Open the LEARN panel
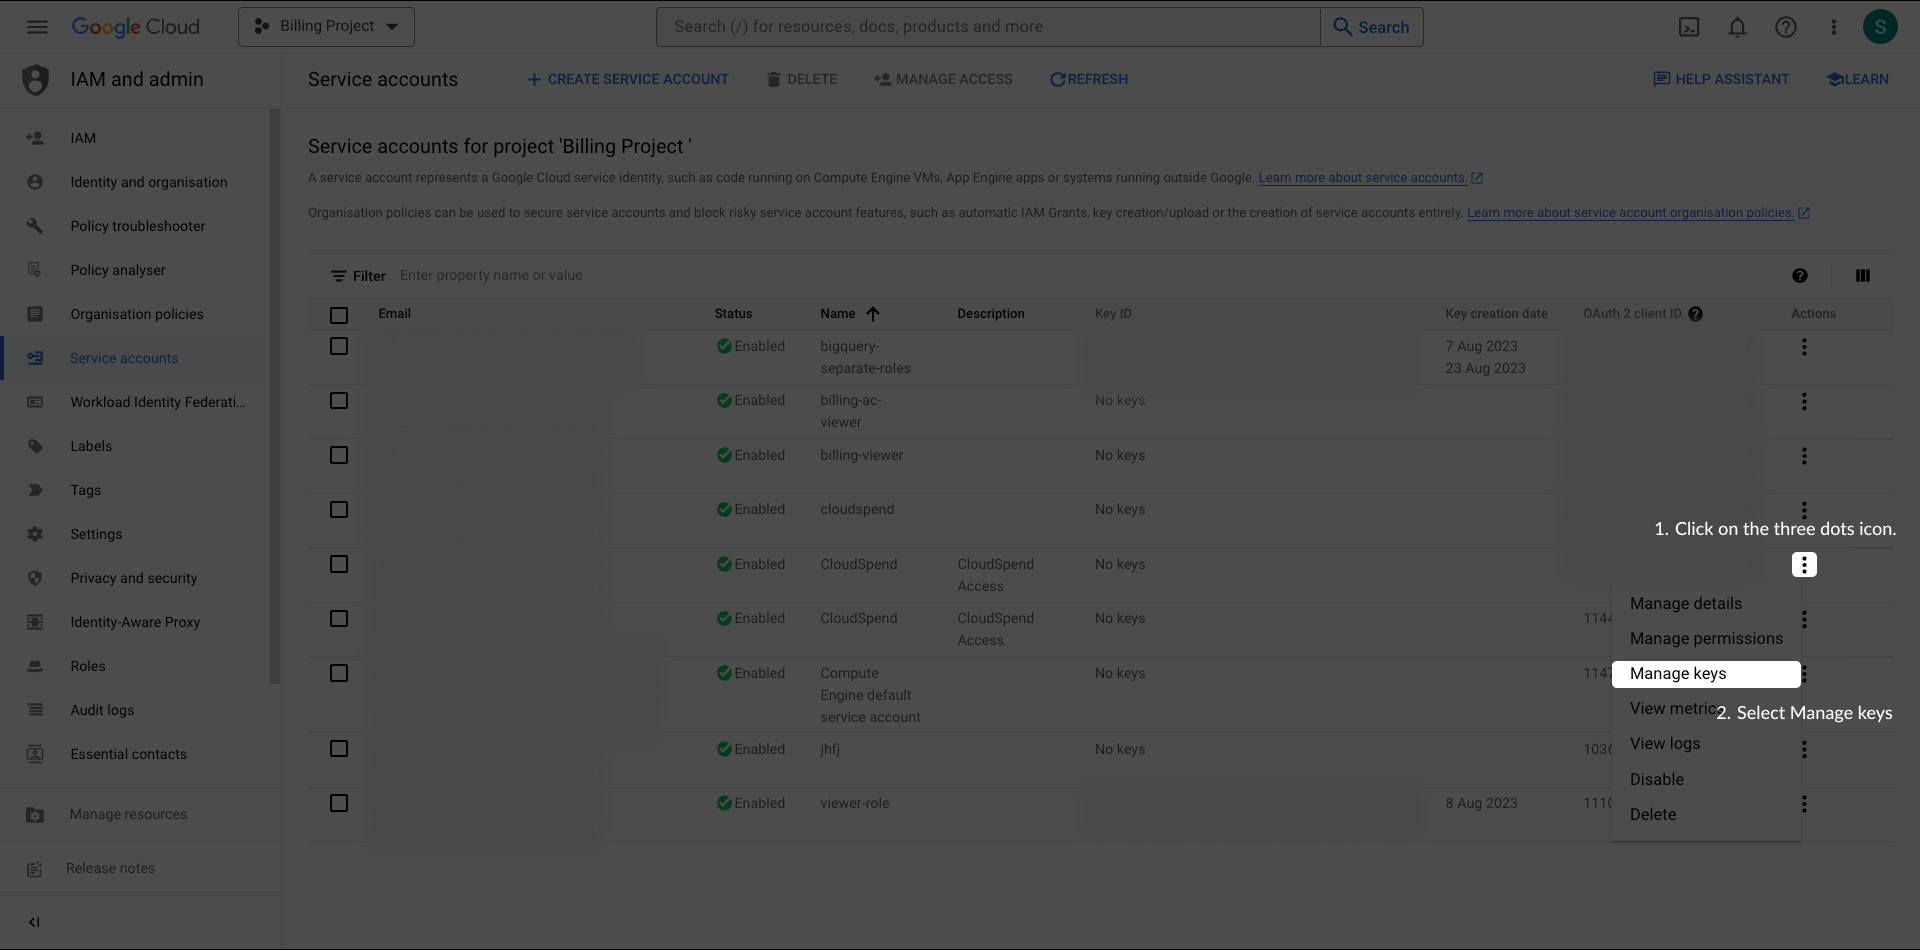Image resolution: width=1920 pixels, height=950 pixels. coord(1857,79)
